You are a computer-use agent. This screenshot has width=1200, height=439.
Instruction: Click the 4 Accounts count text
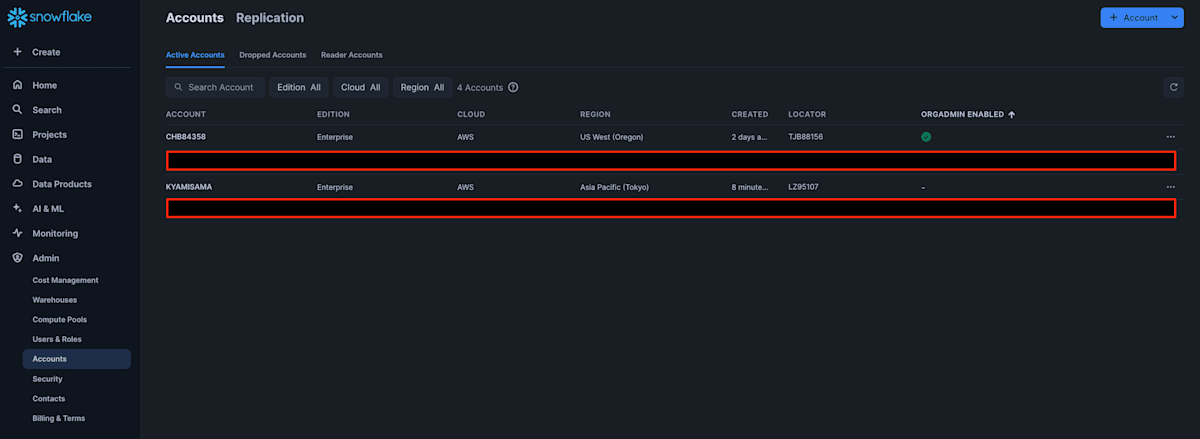click(x=480, y=88)
